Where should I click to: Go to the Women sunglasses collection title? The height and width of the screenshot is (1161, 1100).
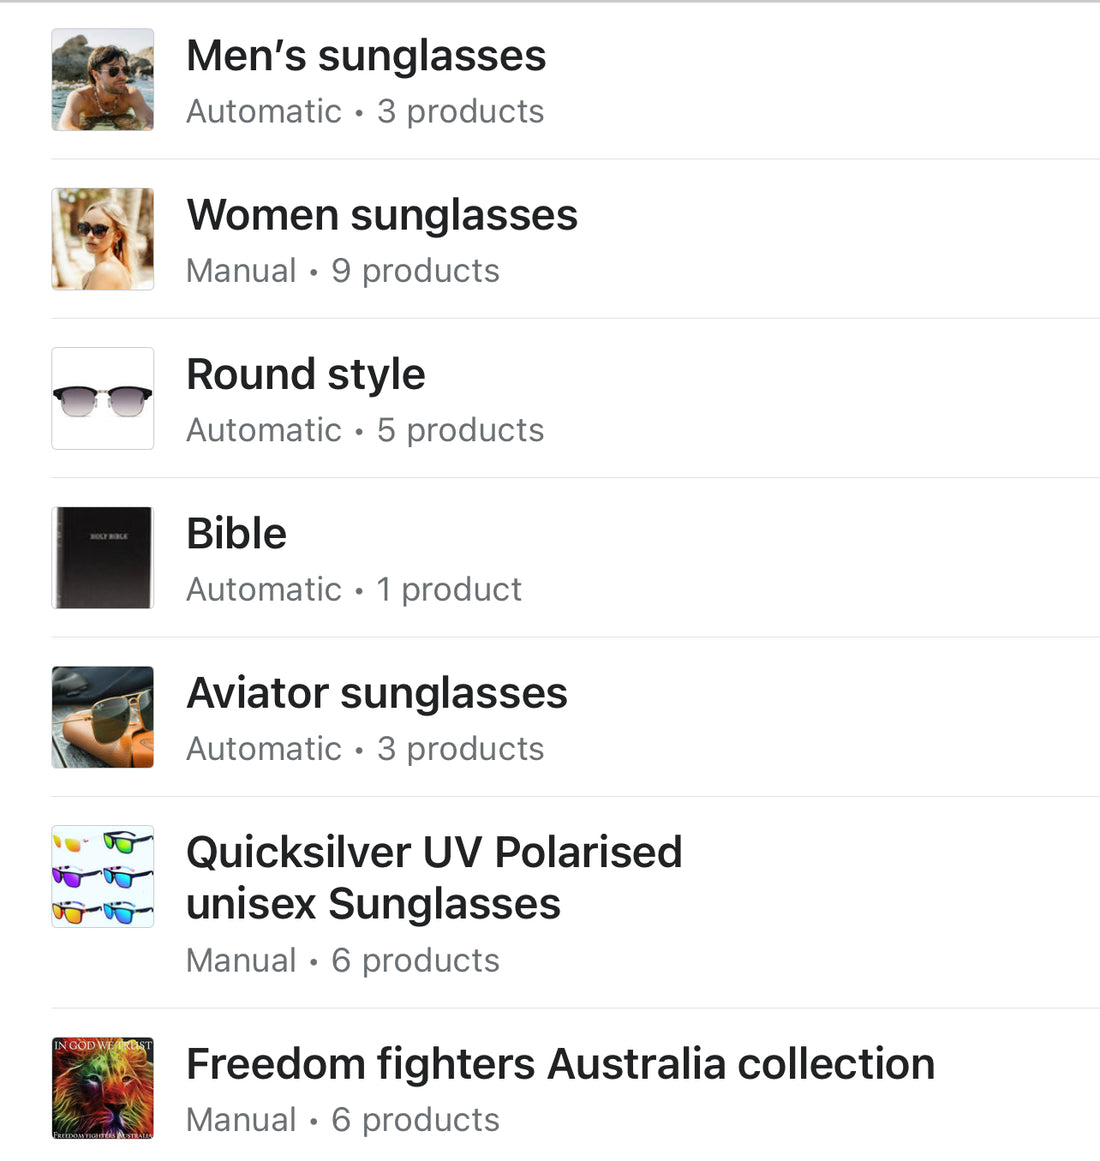(x=382, y=215)
